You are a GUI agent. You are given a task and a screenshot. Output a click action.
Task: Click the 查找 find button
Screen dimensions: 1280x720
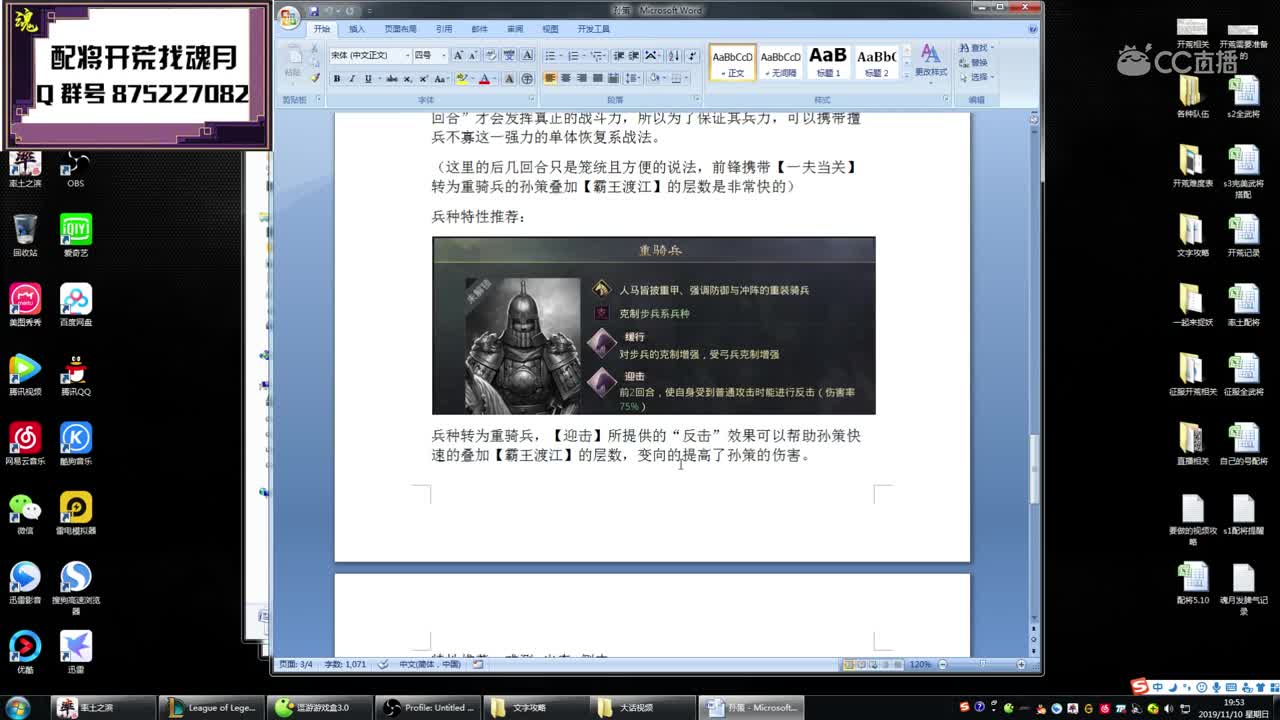[975, 48]
